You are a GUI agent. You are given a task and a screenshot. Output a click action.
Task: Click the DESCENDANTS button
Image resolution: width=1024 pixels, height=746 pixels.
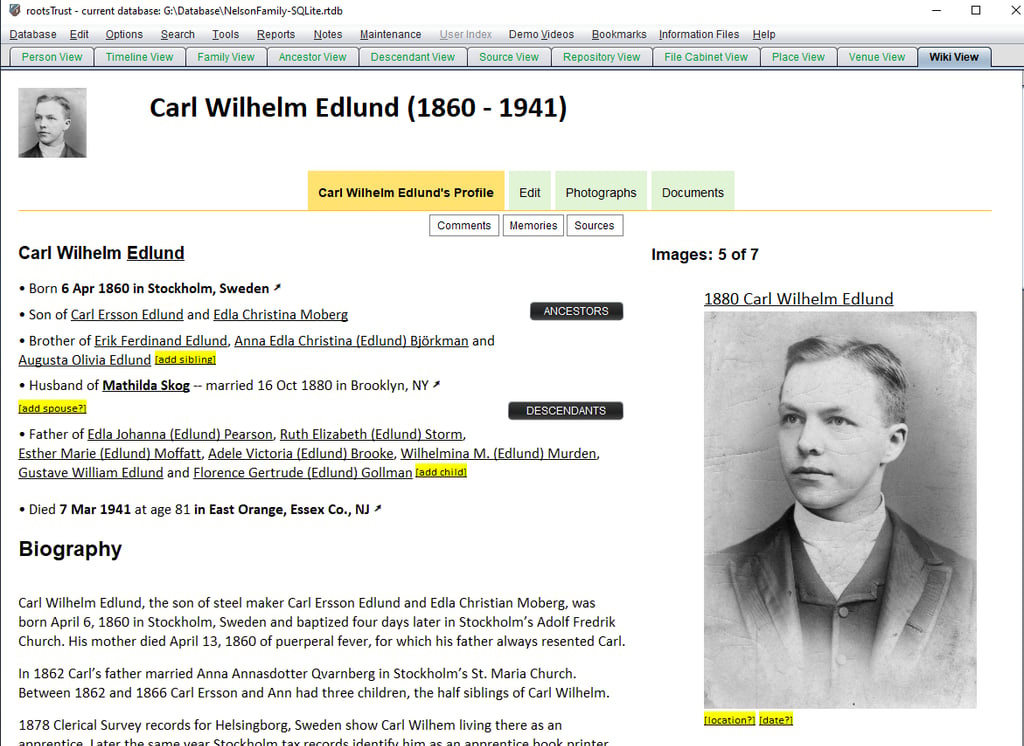[x=566, y=410]
